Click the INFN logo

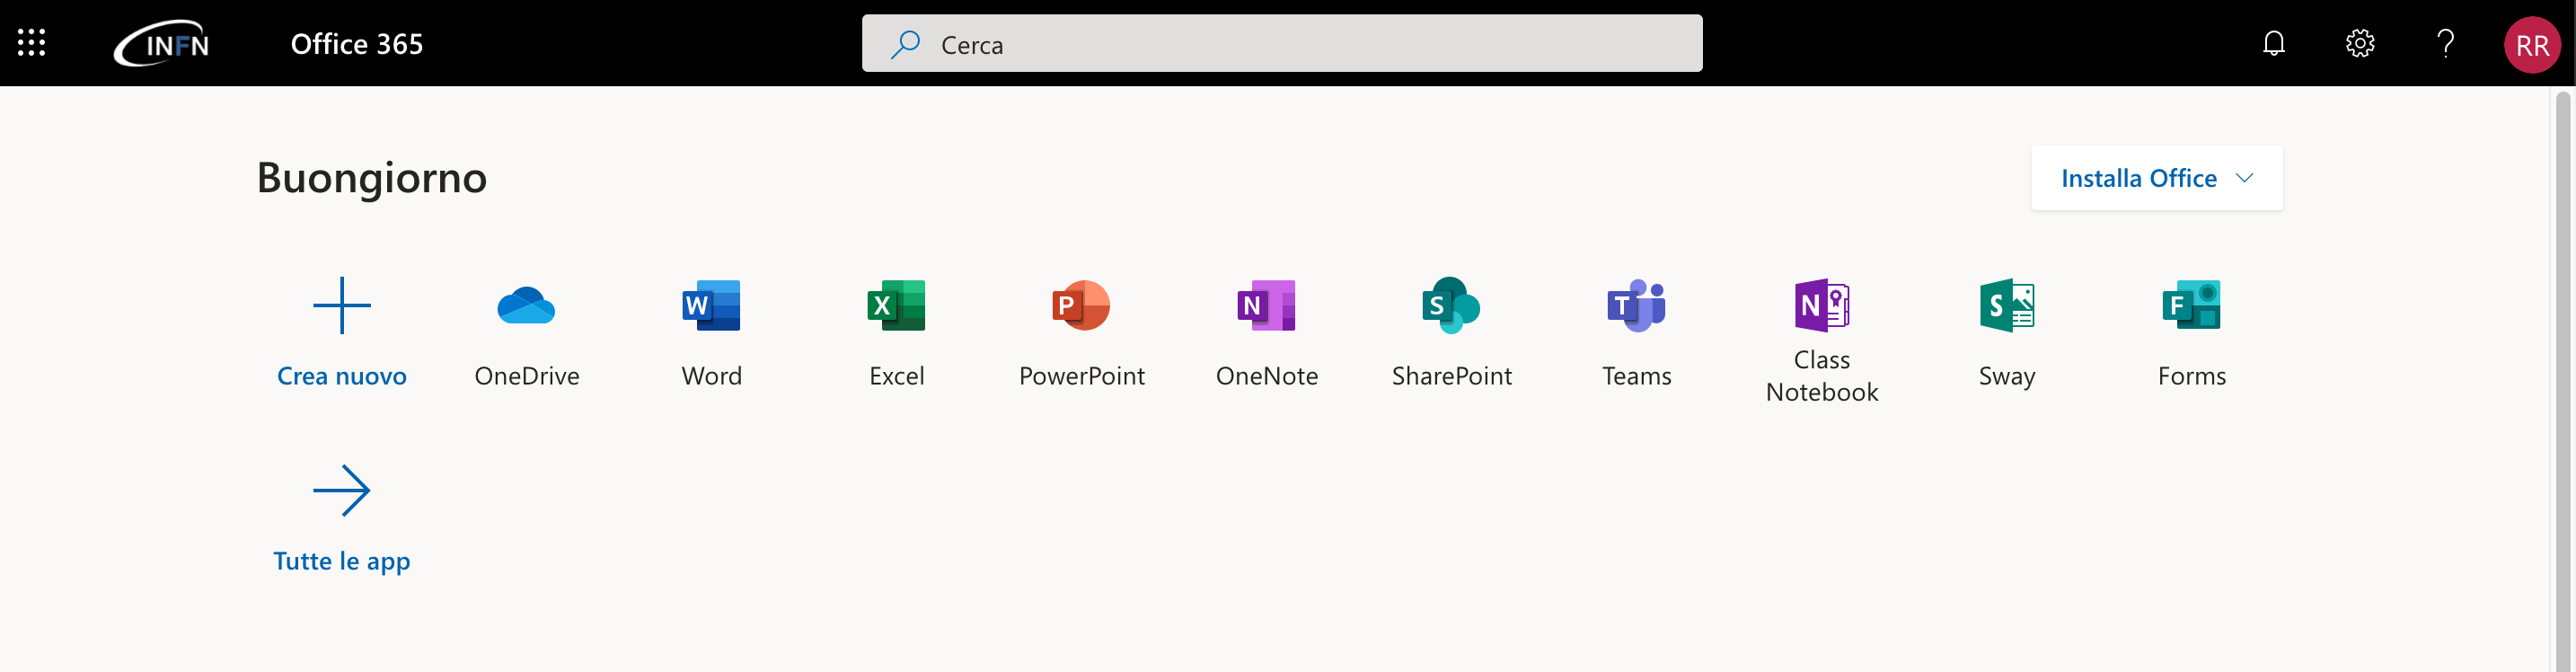[162, 44]
